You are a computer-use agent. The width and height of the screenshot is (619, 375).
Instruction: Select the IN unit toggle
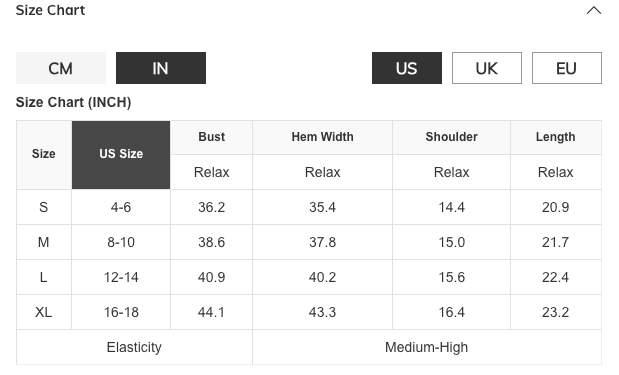161,68
